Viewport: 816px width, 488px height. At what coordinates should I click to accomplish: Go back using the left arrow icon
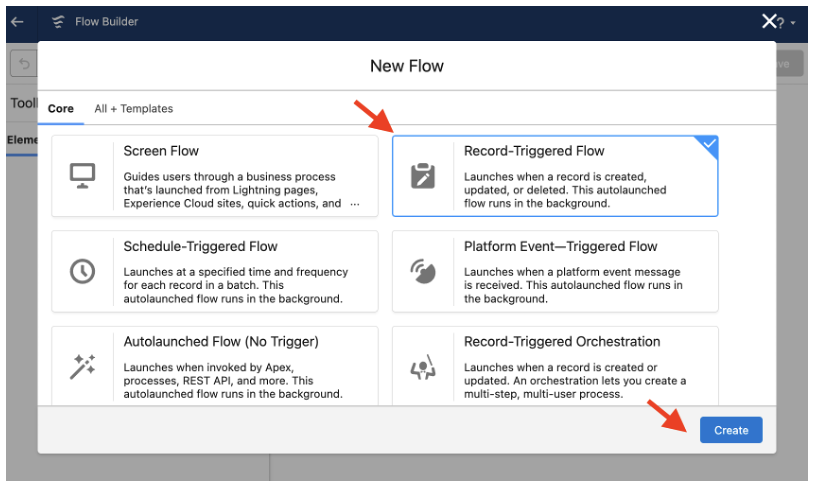click(17, 21)
